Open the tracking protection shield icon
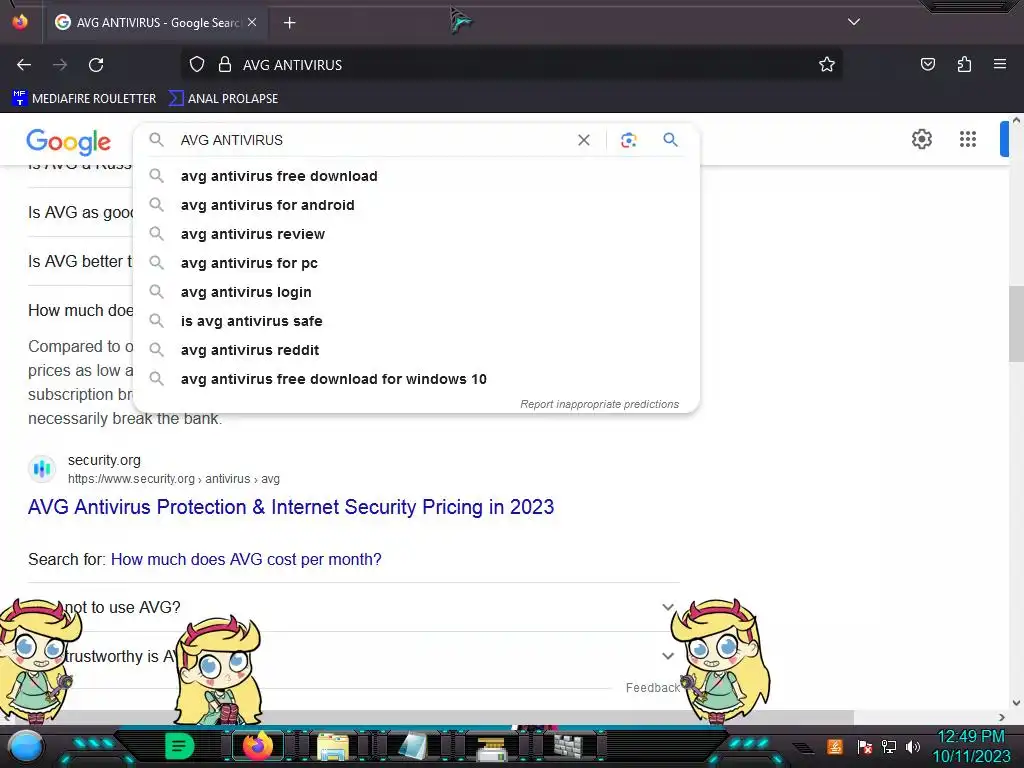Viewport: 1024px width, 768px height. point(197,65)
